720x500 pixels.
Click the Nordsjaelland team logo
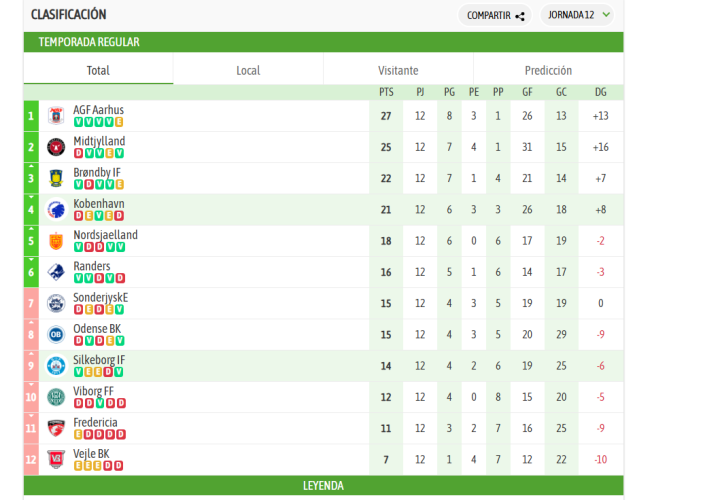56,241
